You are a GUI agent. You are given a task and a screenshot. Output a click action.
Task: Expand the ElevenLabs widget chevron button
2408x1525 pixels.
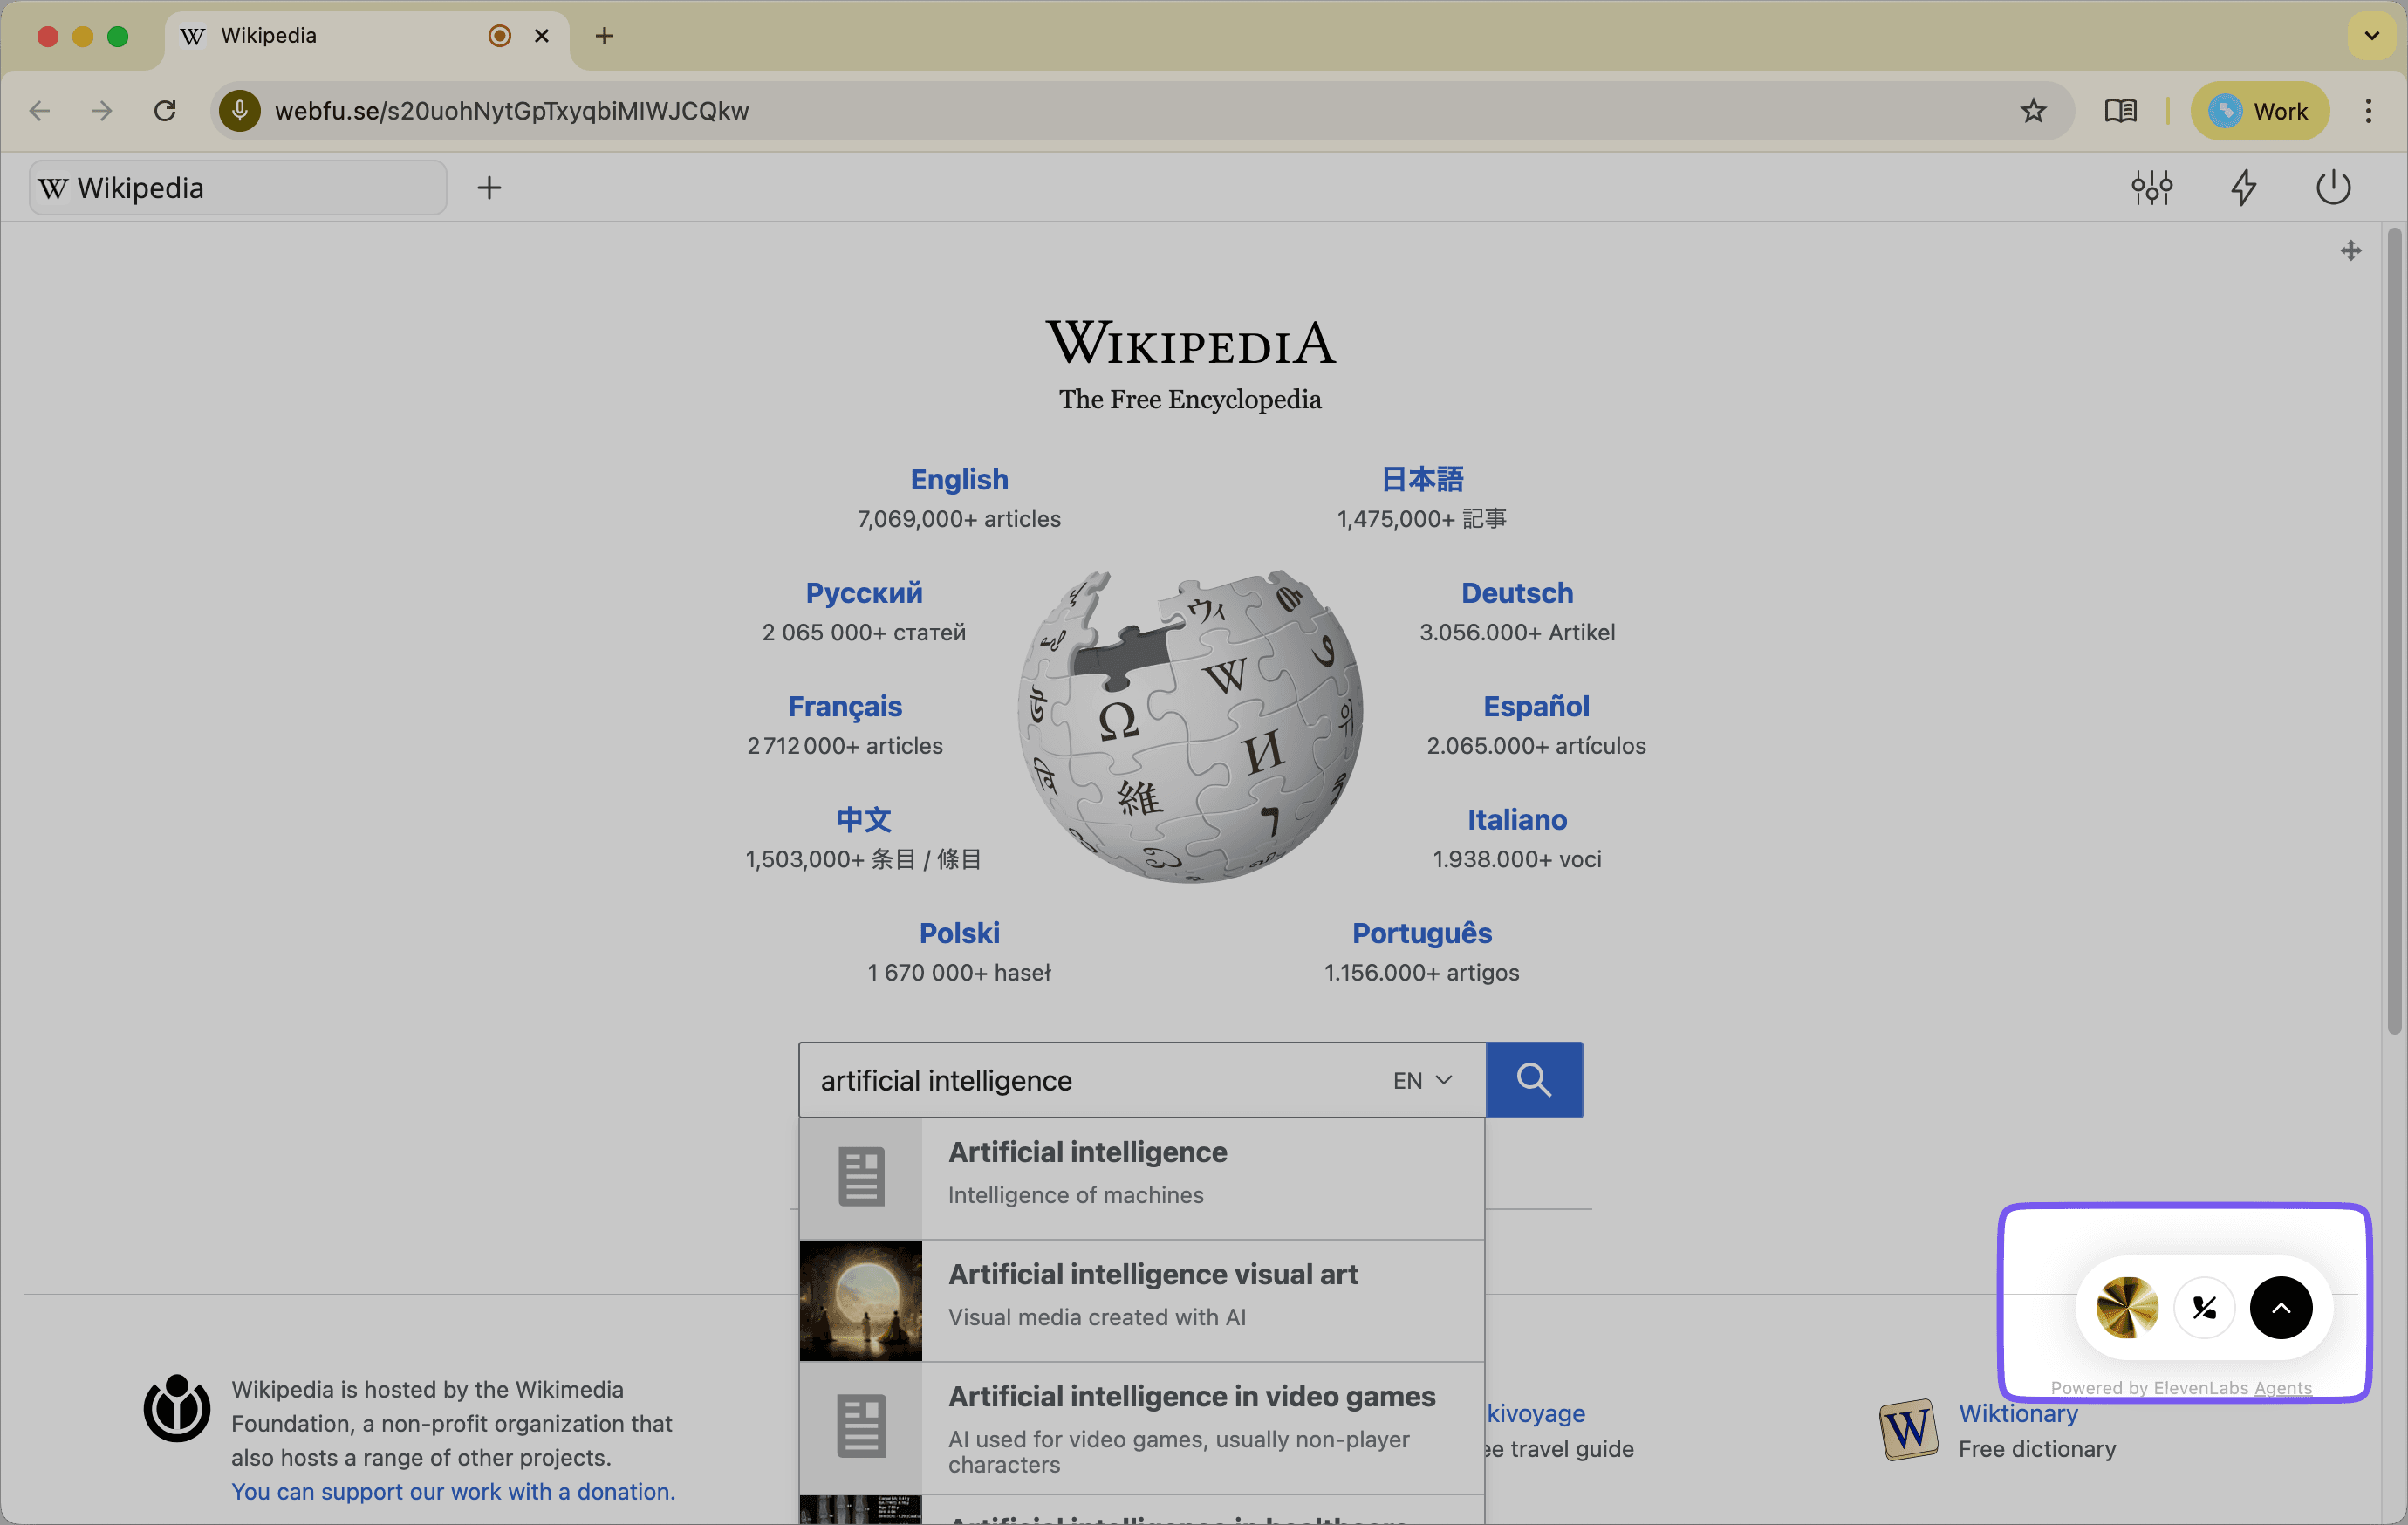pos(2280,1307)
